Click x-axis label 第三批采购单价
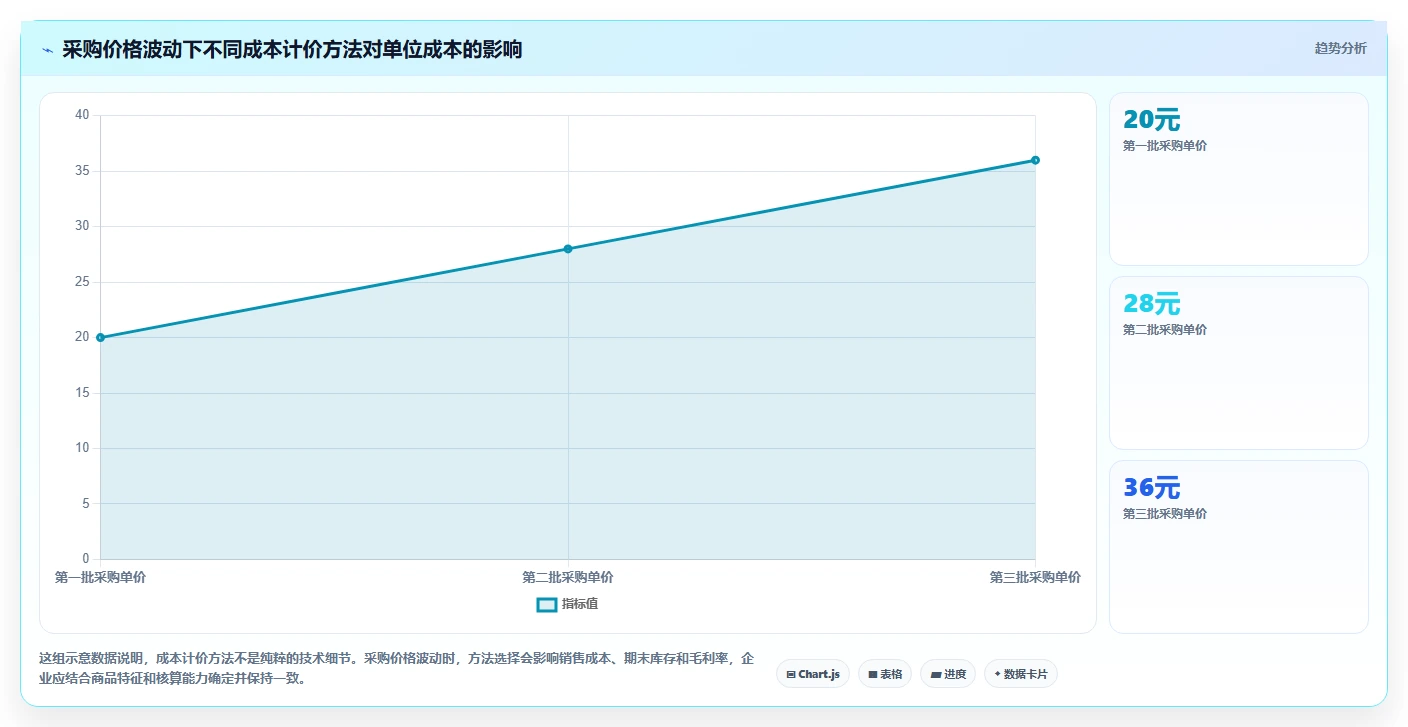Screen dimensions: 1408x727 pos(1035,578)
